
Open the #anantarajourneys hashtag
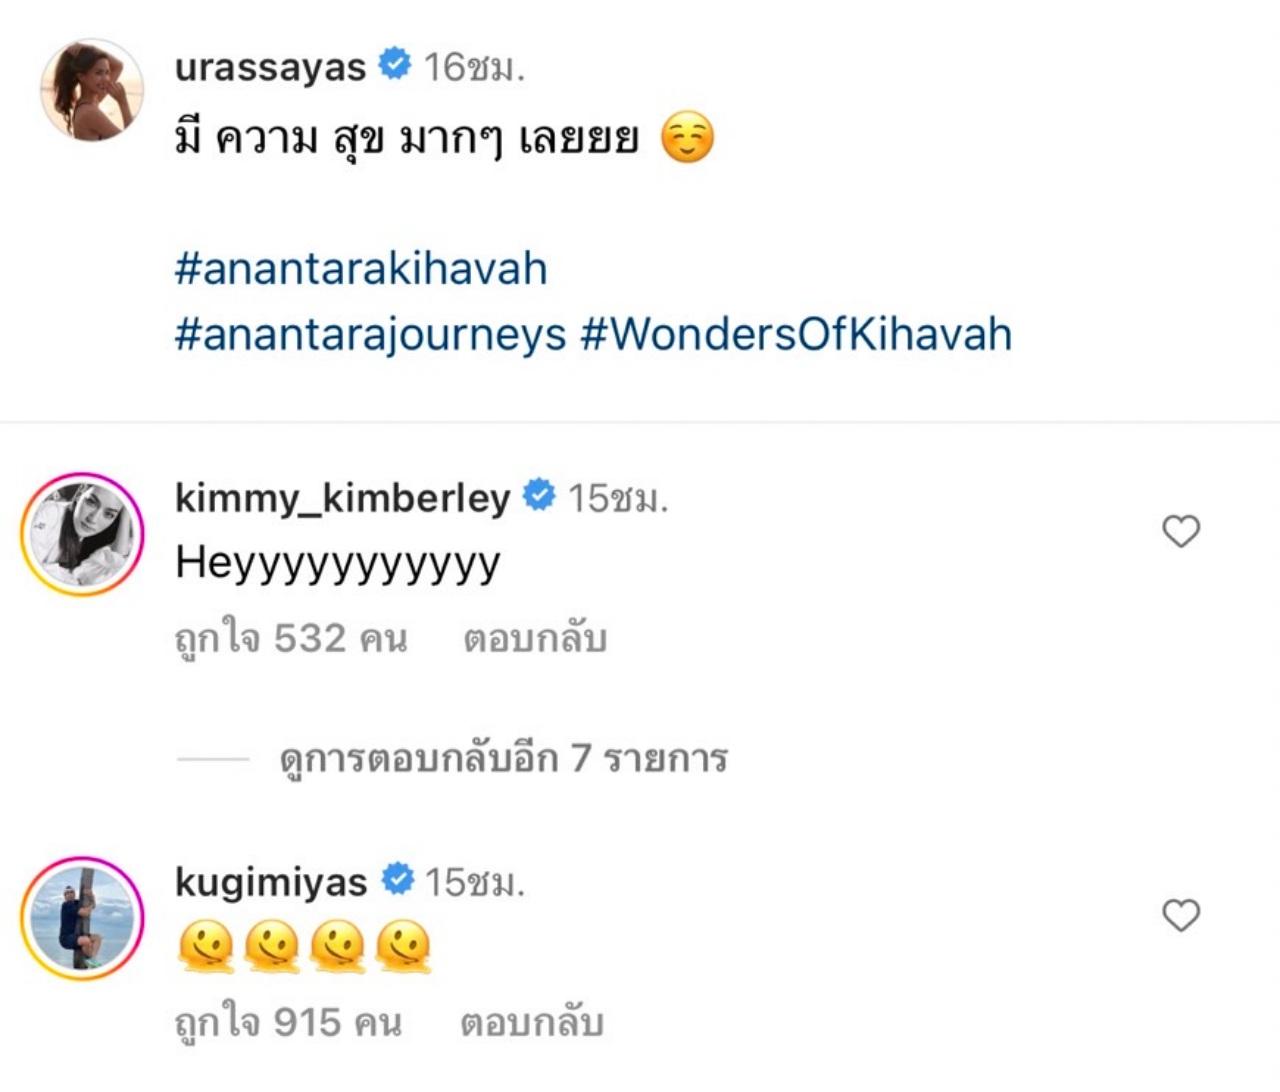tap(370, 334)
